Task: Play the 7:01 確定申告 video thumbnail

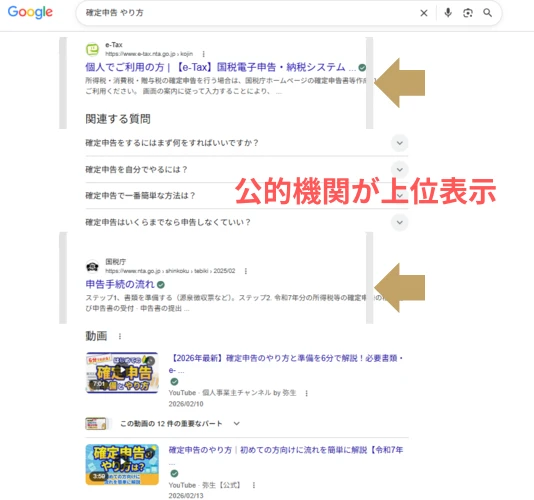Action: click(x=122, y=373)
